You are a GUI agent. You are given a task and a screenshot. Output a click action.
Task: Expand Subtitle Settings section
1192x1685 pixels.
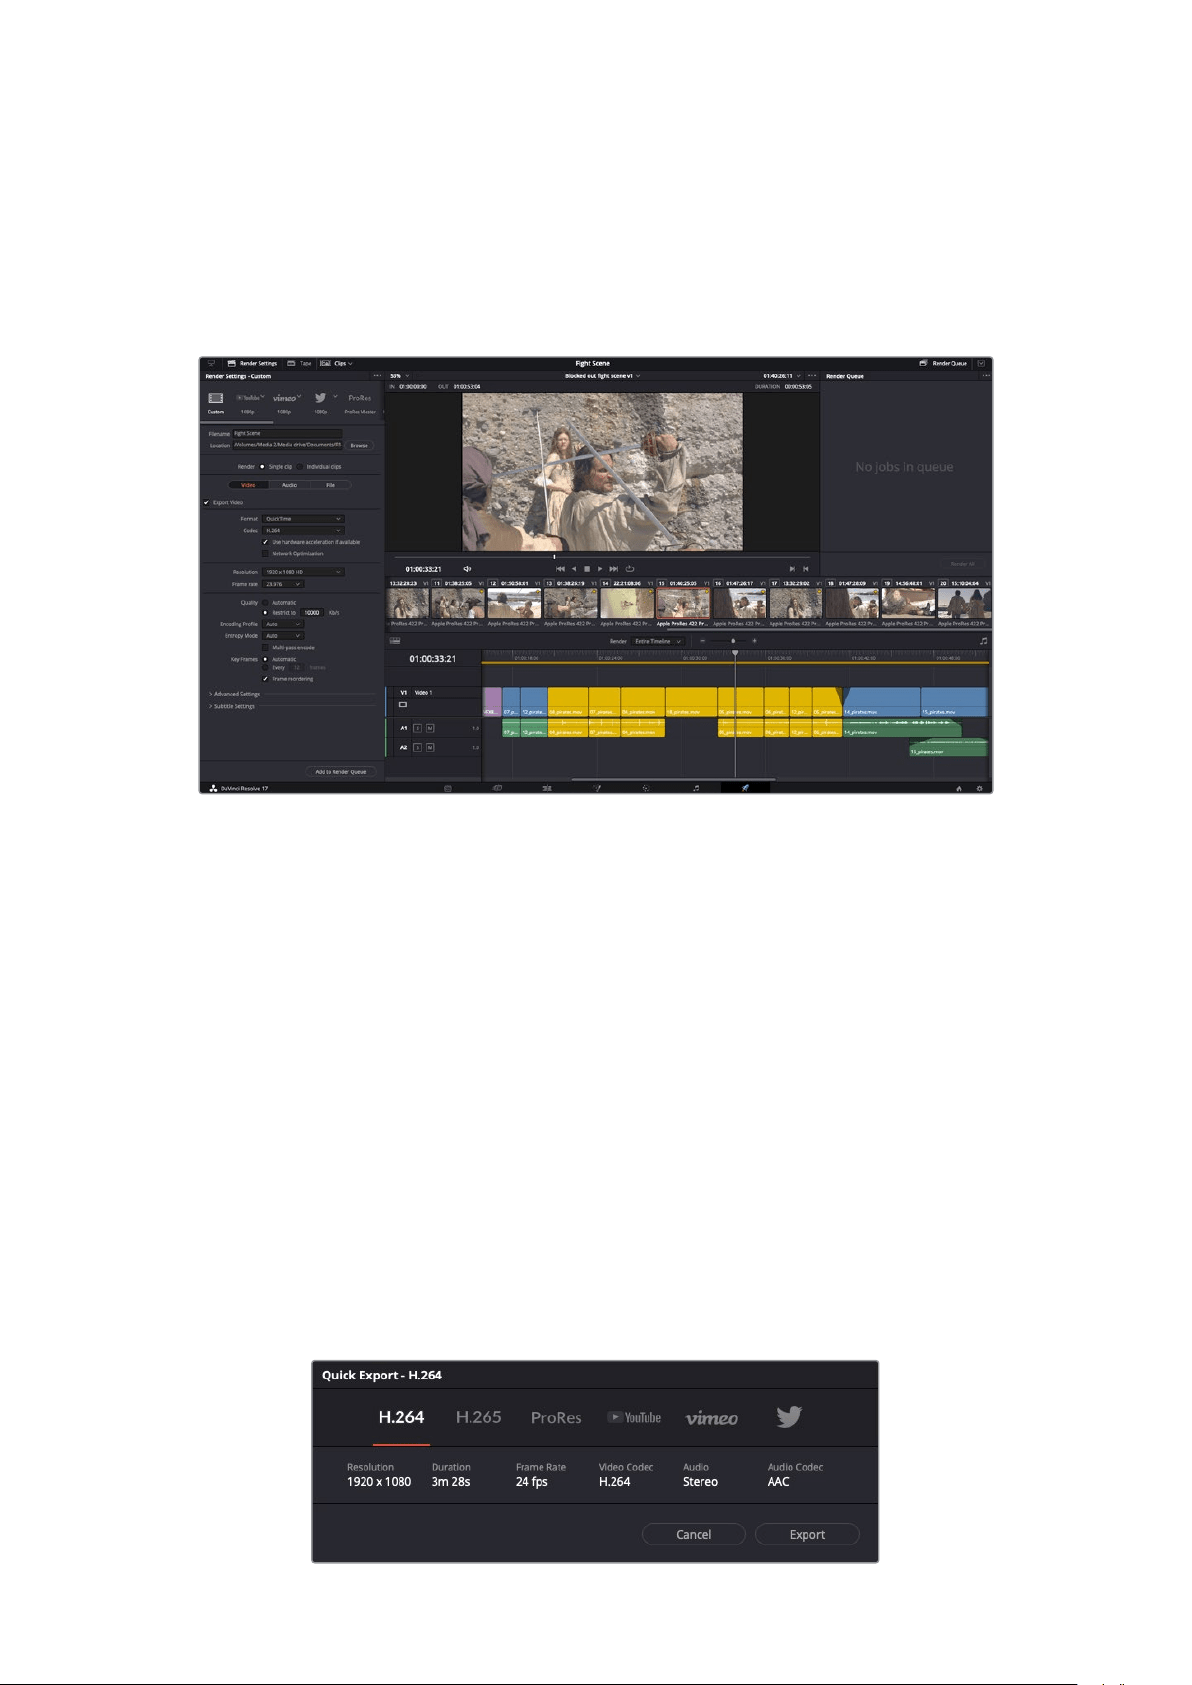click(x=233, y=706)
